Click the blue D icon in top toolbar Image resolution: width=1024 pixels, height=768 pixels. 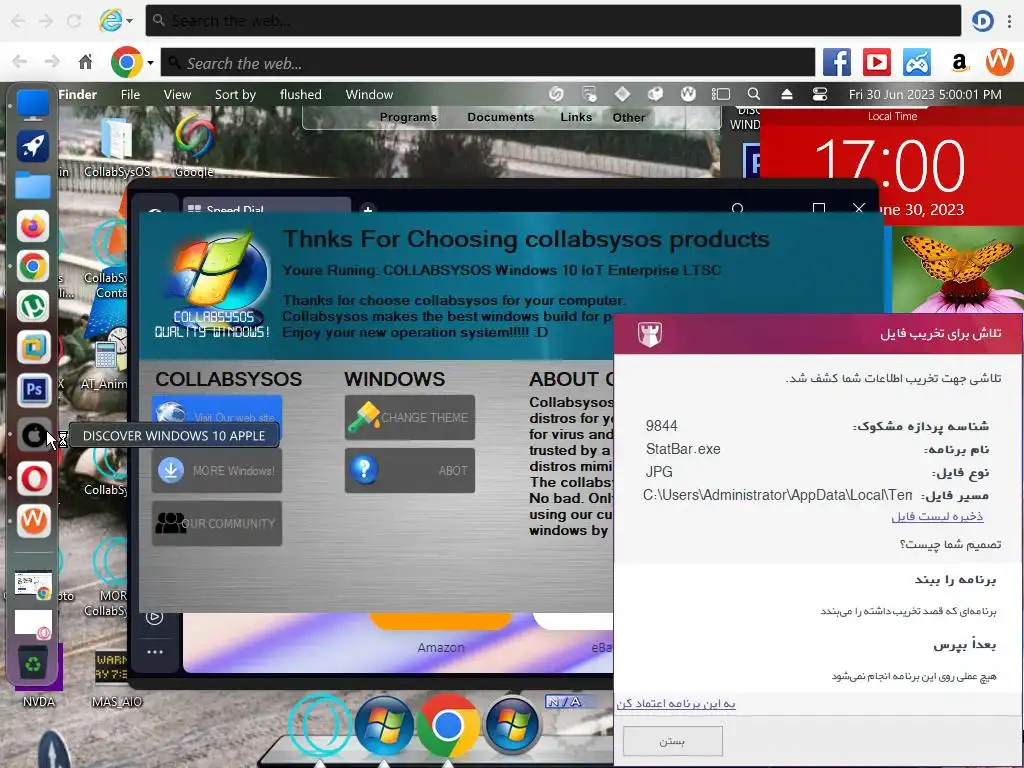(x=982, y=21)
